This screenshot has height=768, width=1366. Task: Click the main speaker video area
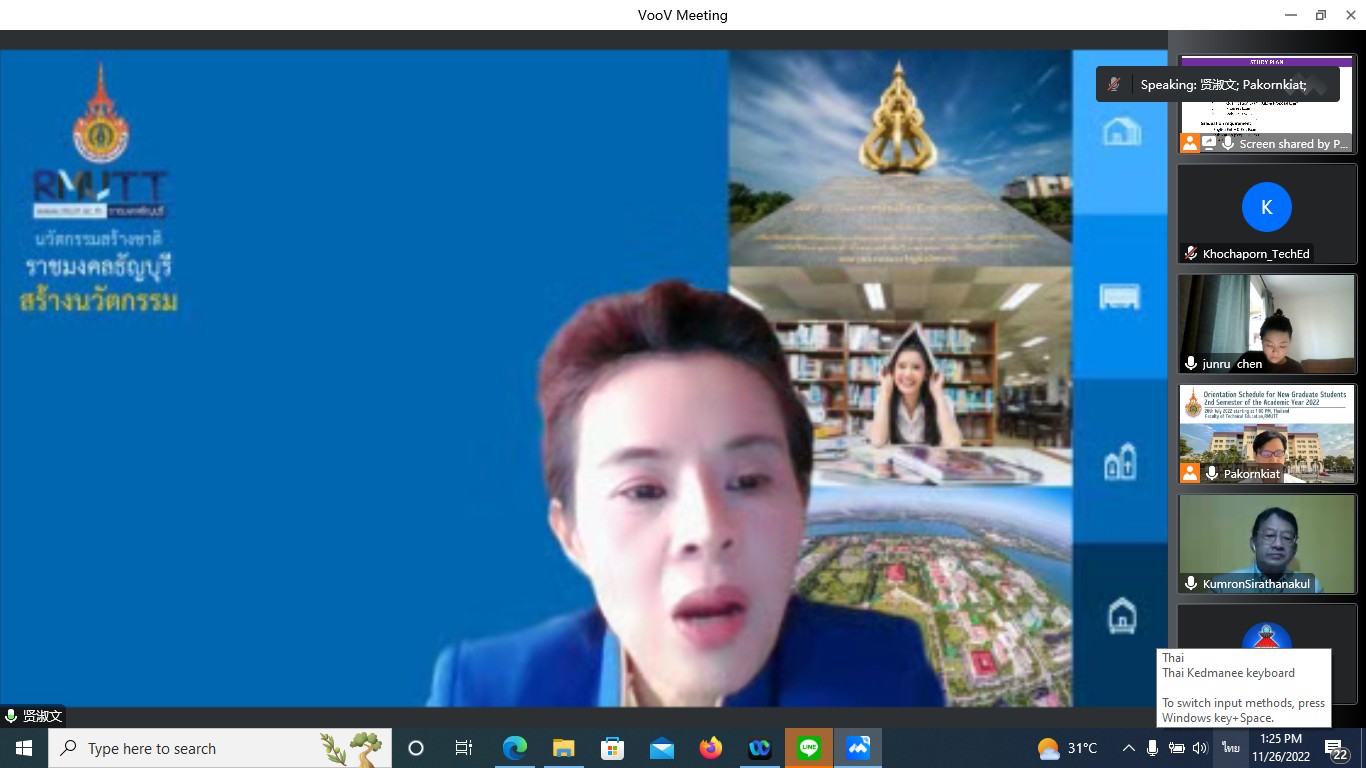[x=583, y=378]
